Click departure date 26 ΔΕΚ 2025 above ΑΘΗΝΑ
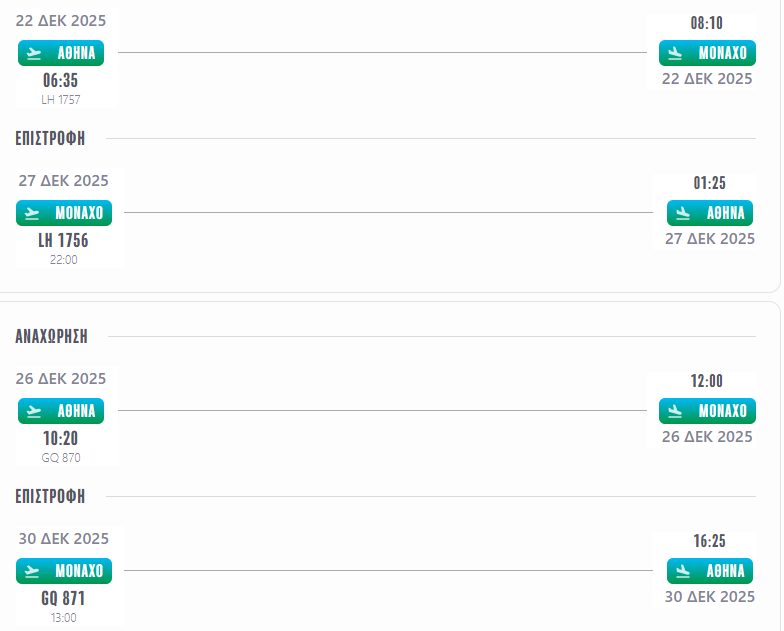Screen dimensions: 784x631 point(61,379)
